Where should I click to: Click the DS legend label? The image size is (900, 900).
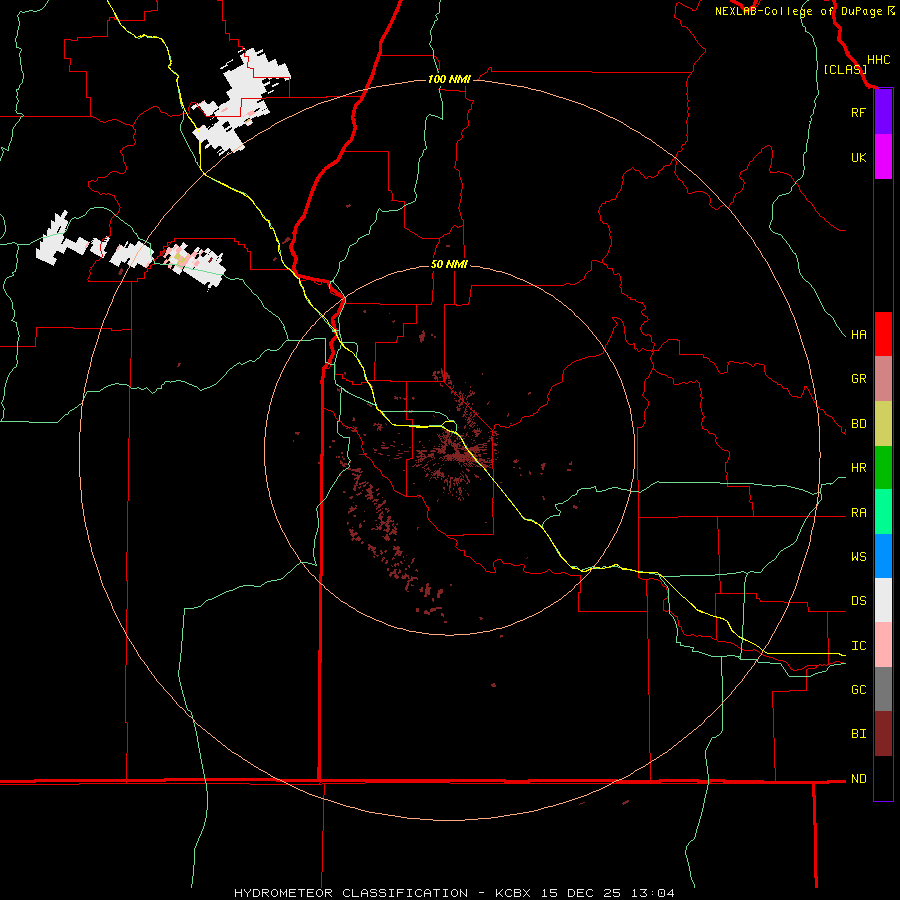click(x=858, y=601)
